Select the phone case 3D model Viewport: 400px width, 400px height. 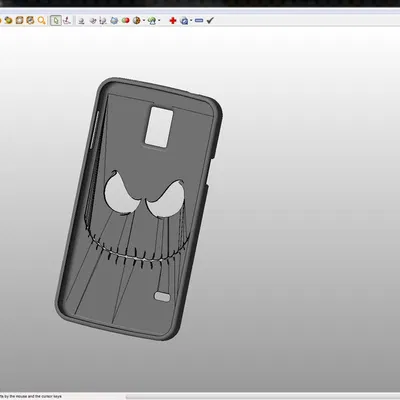click(x=139, y=208)
